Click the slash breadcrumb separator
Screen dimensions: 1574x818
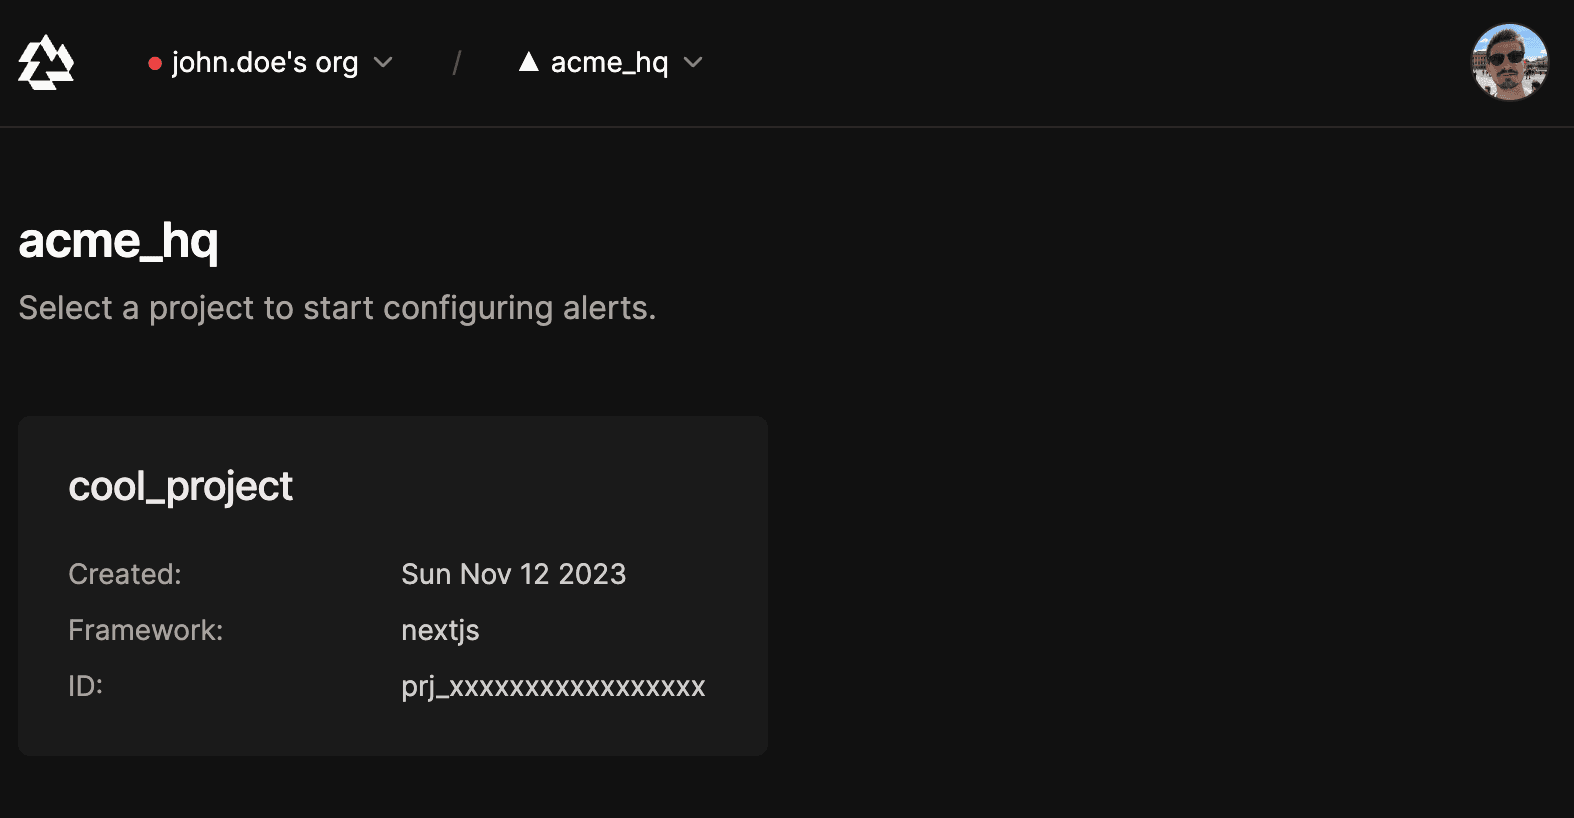click(456, 63)
